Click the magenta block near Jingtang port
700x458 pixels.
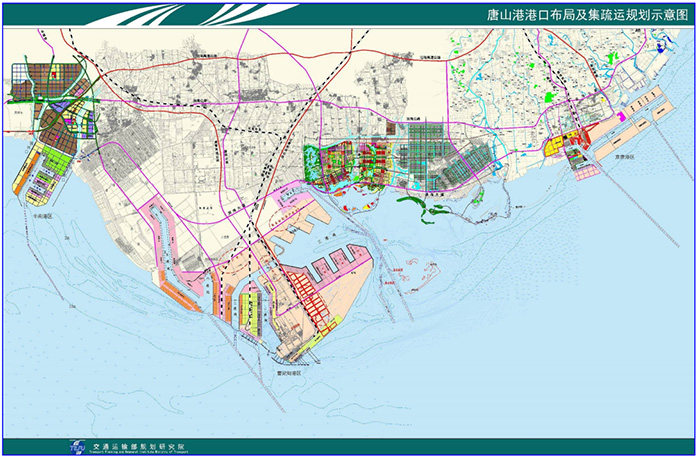click(x=622, y=118)
